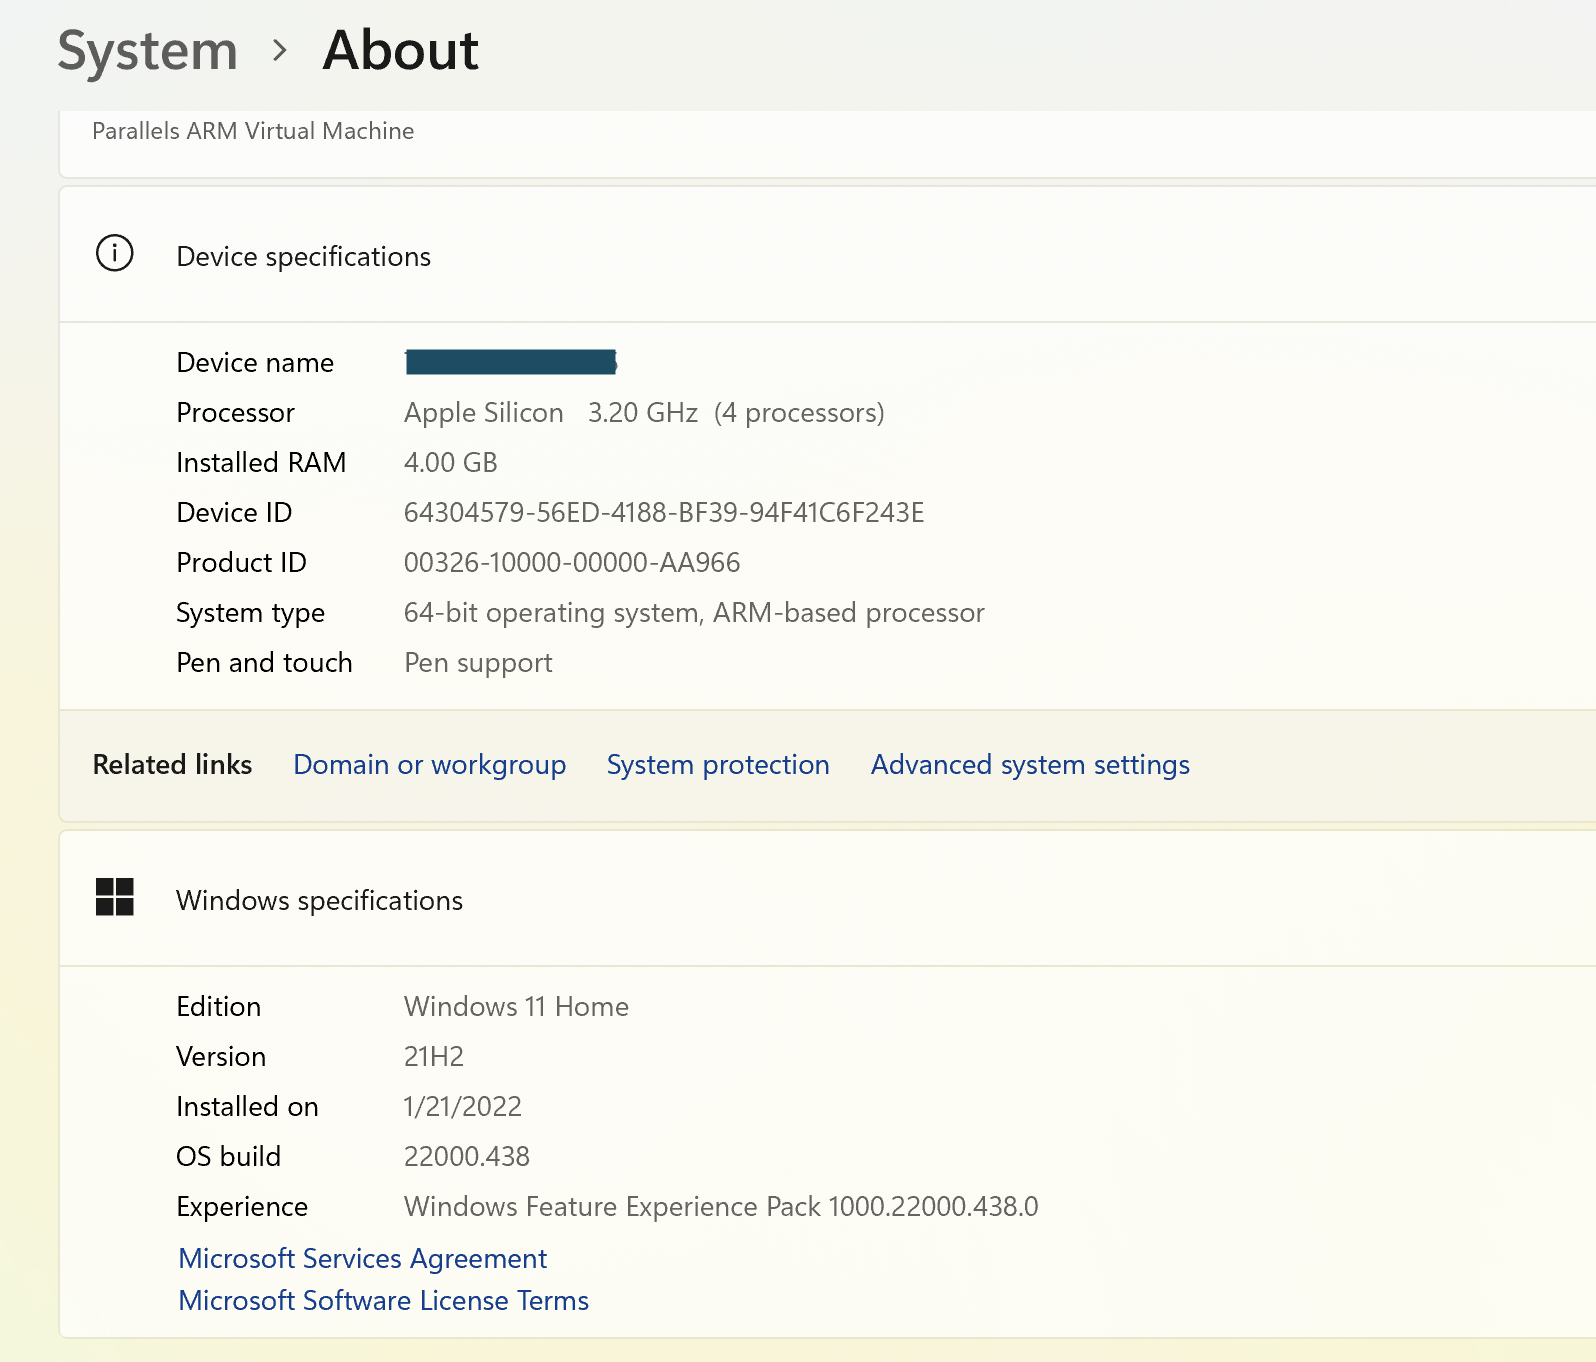
Task: Select Device ID value starting 64304579
Action: point(664,513)
